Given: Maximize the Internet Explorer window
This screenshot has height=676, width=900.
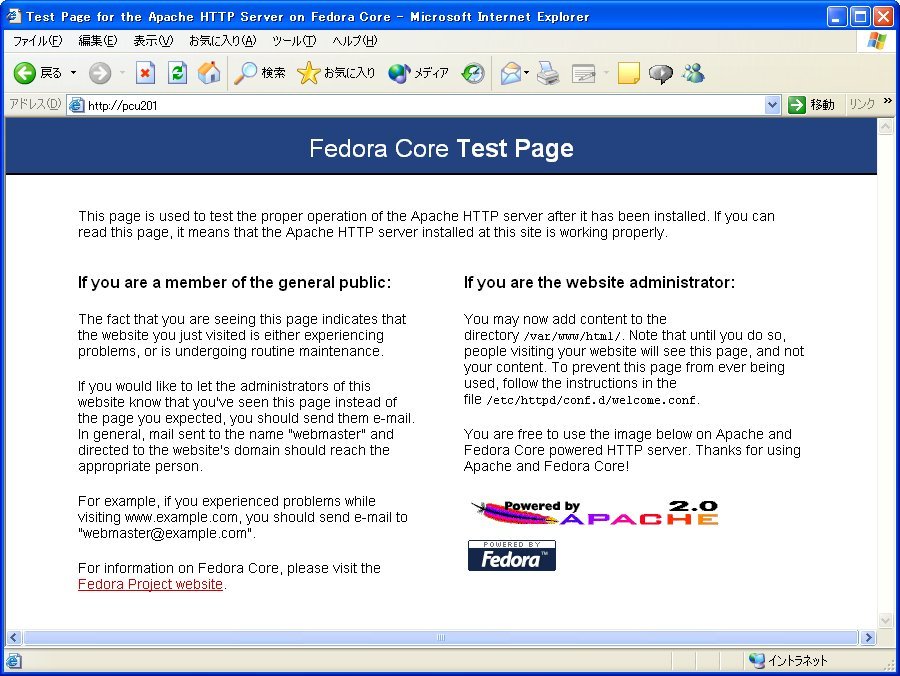Looking at the screenshot, I should pos(860,17).
